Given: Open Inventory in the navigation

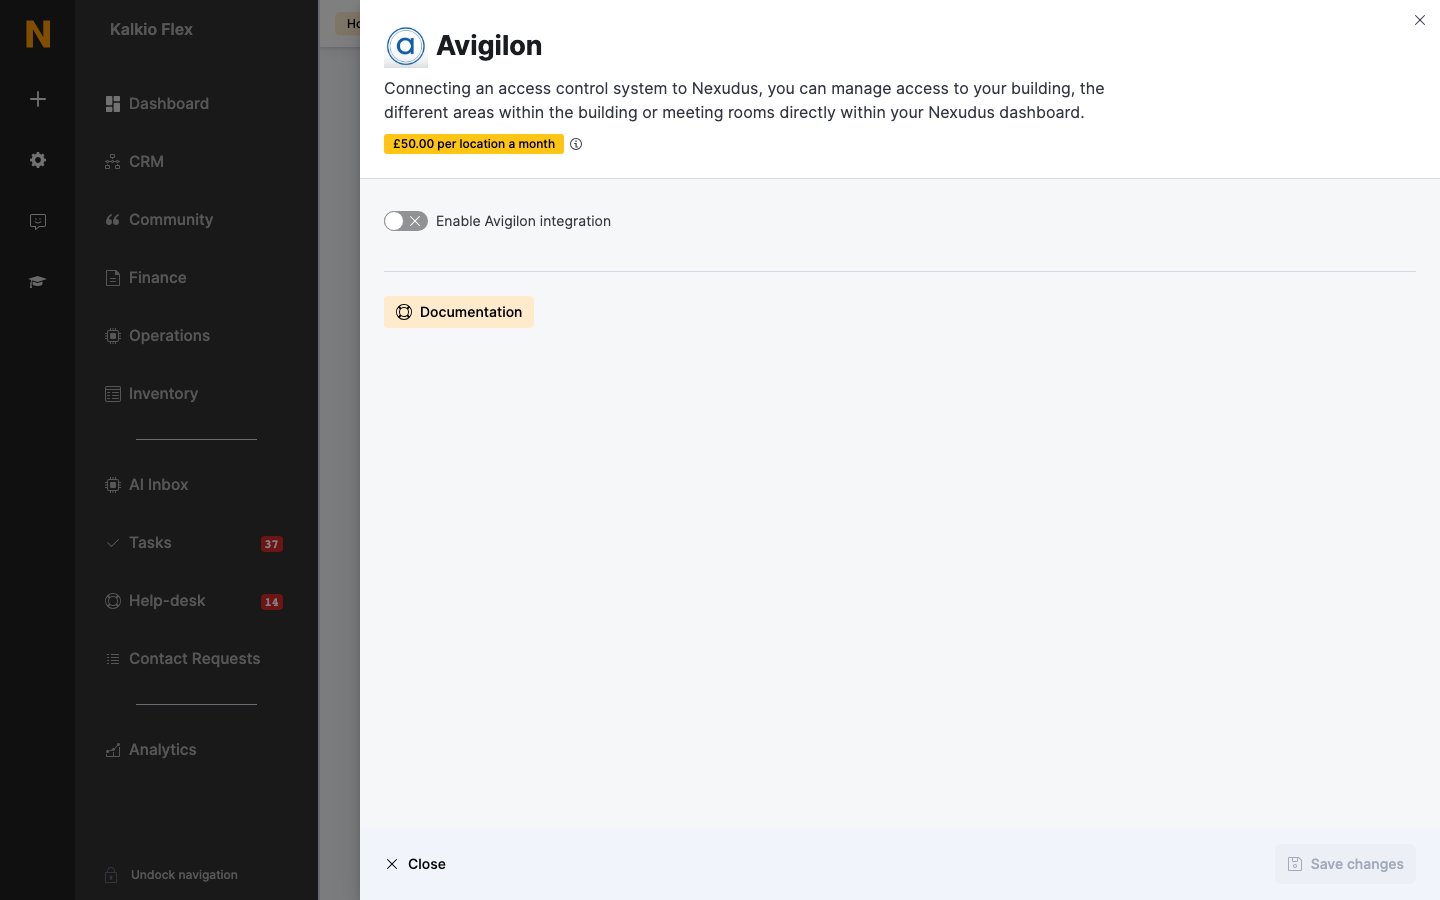Looking at the screenshot, I should coord(152,394).
